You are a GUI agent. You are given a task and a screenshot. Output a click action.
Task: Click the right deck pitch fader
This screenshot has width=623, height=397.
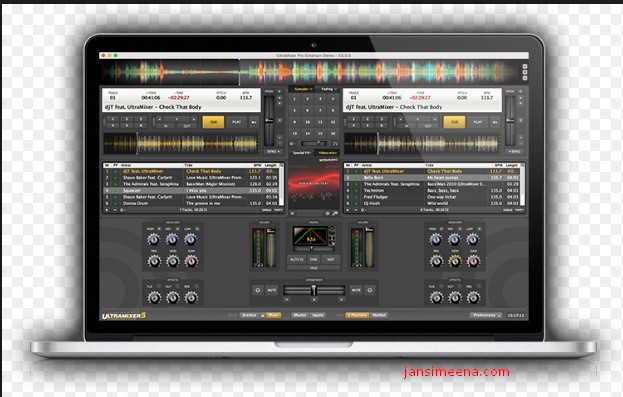coord(510,120)
